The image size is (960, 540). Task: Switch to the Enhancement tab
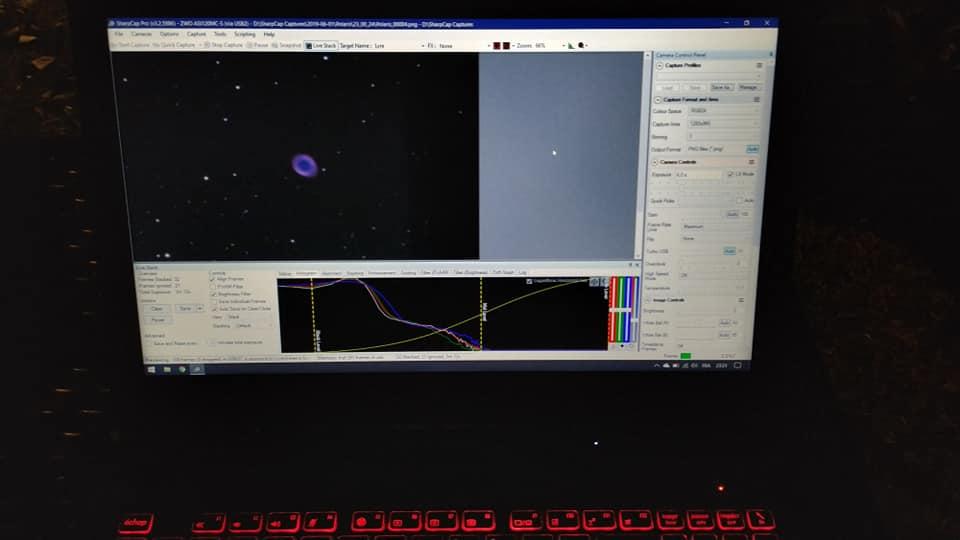coord(381,273)
